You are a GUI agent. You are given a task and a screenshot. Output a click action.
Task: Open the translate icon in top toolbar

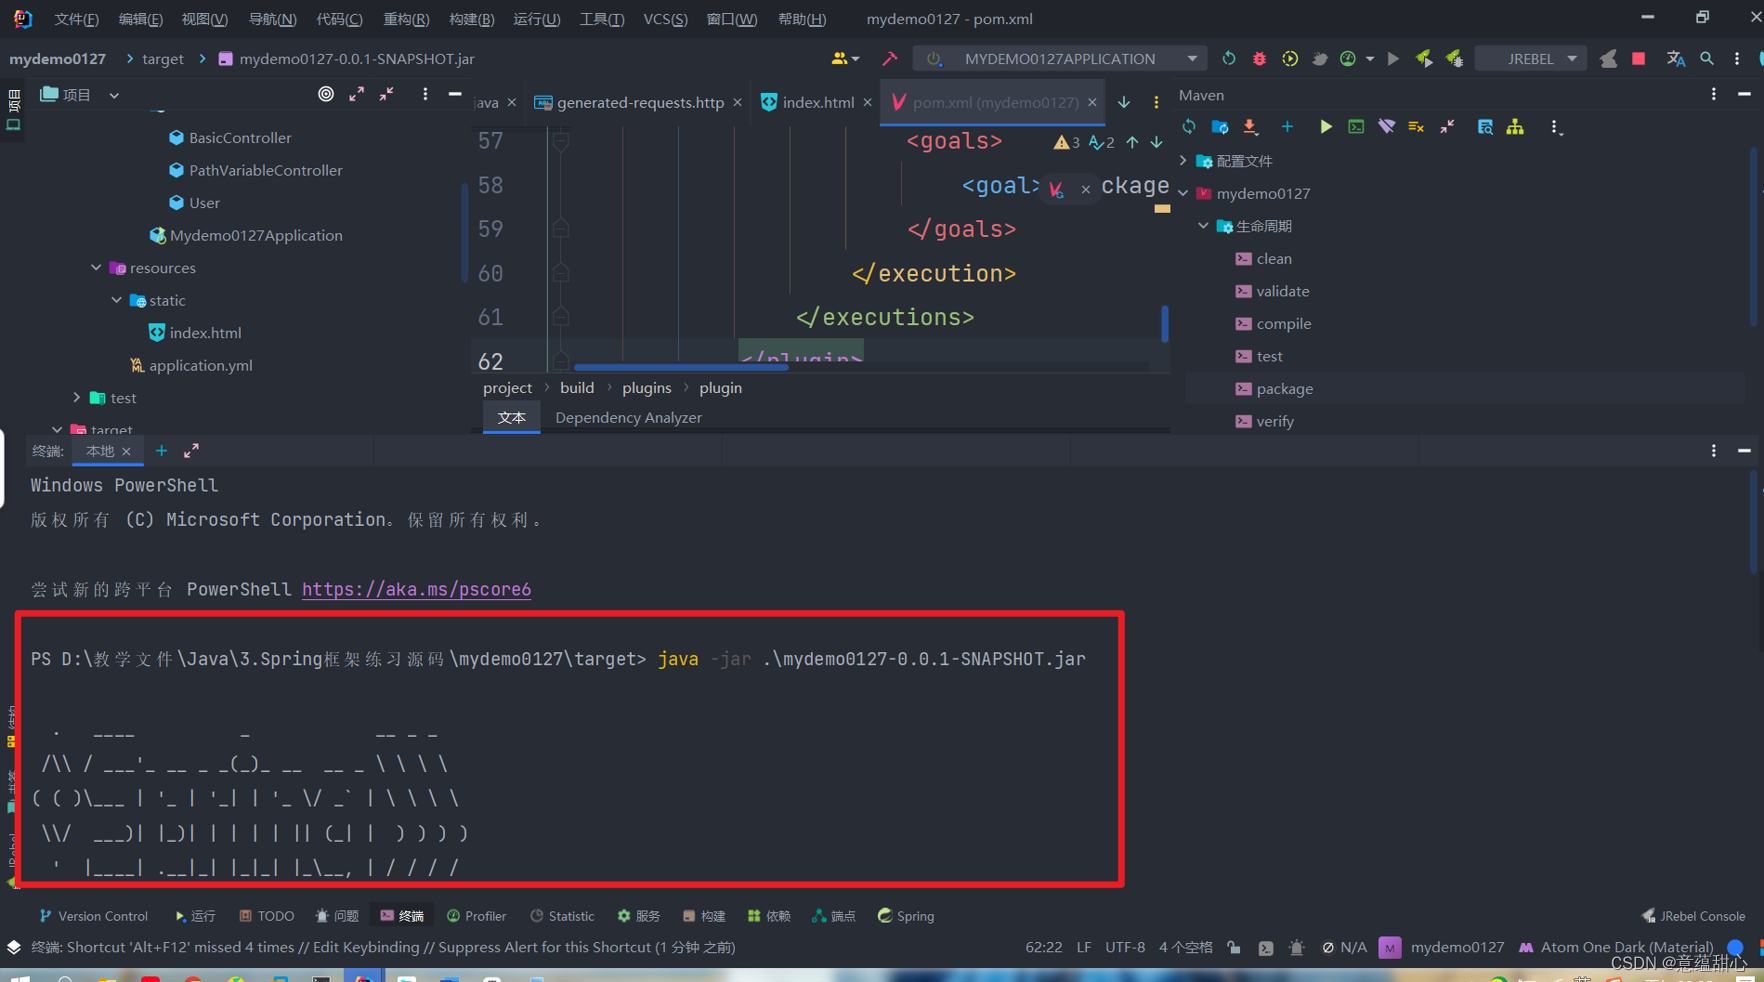point(1676,59)
